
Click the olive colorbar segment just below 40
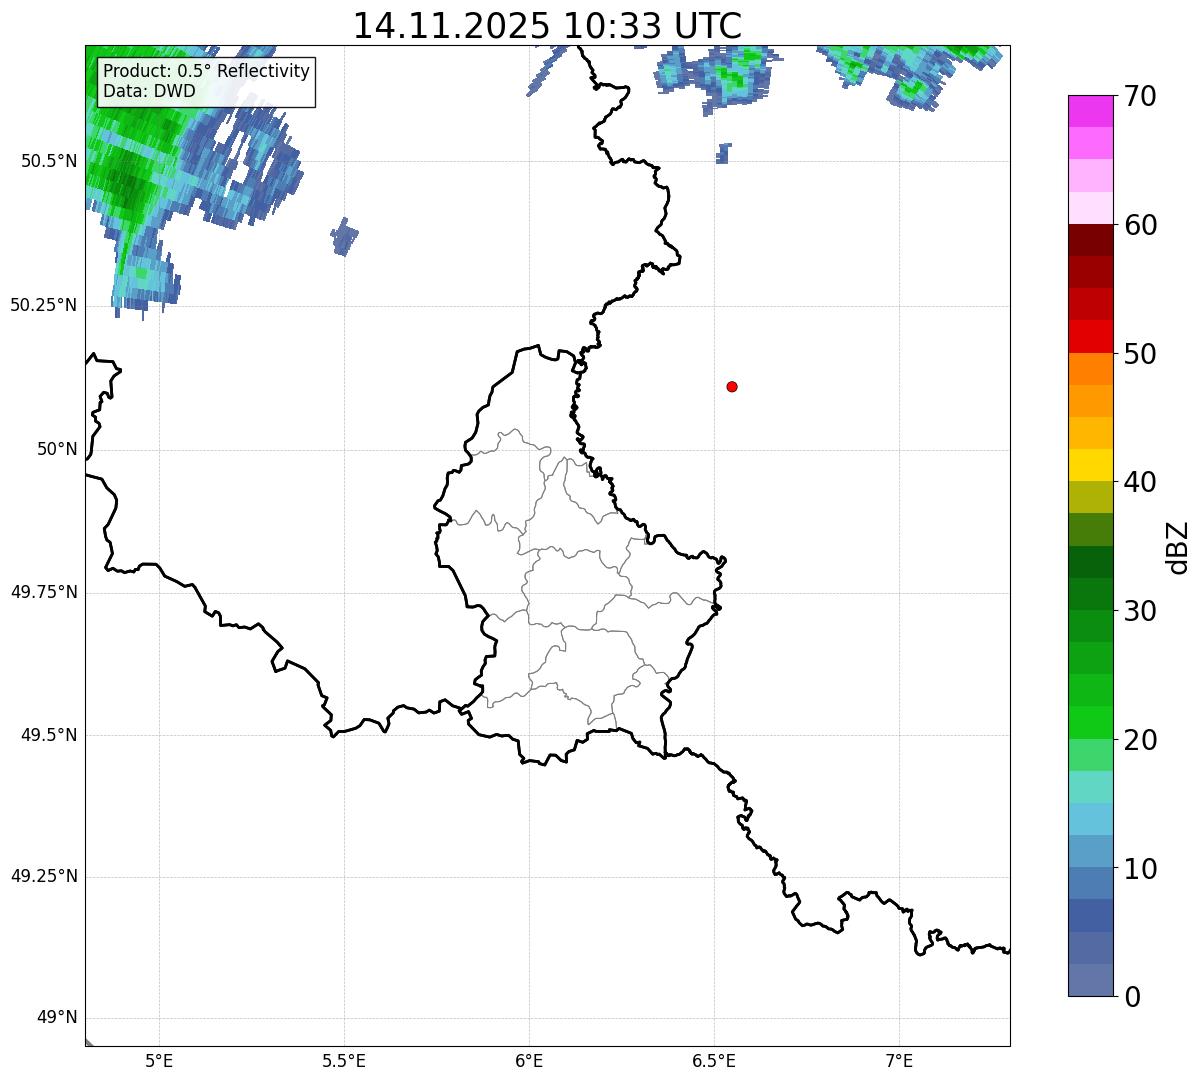point(1091,497)
